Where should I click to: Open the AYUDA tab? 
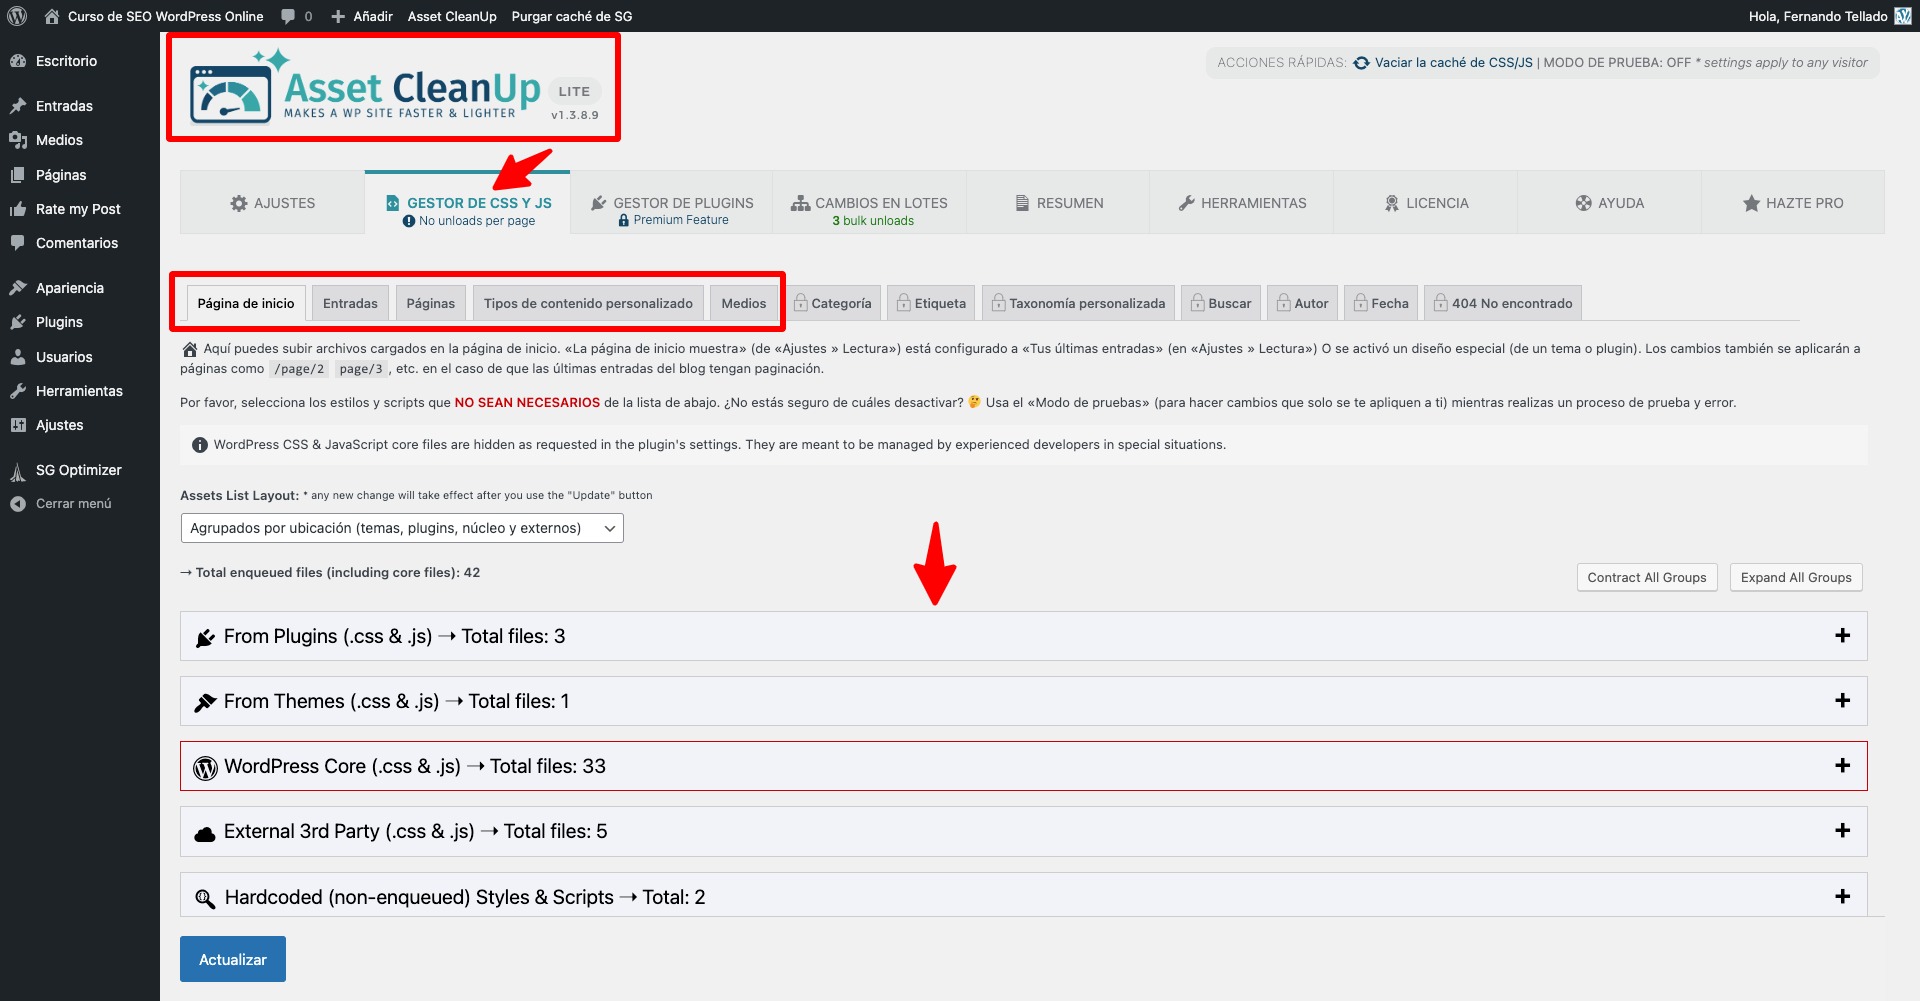pyautogui.click(x=1610, y=203)
